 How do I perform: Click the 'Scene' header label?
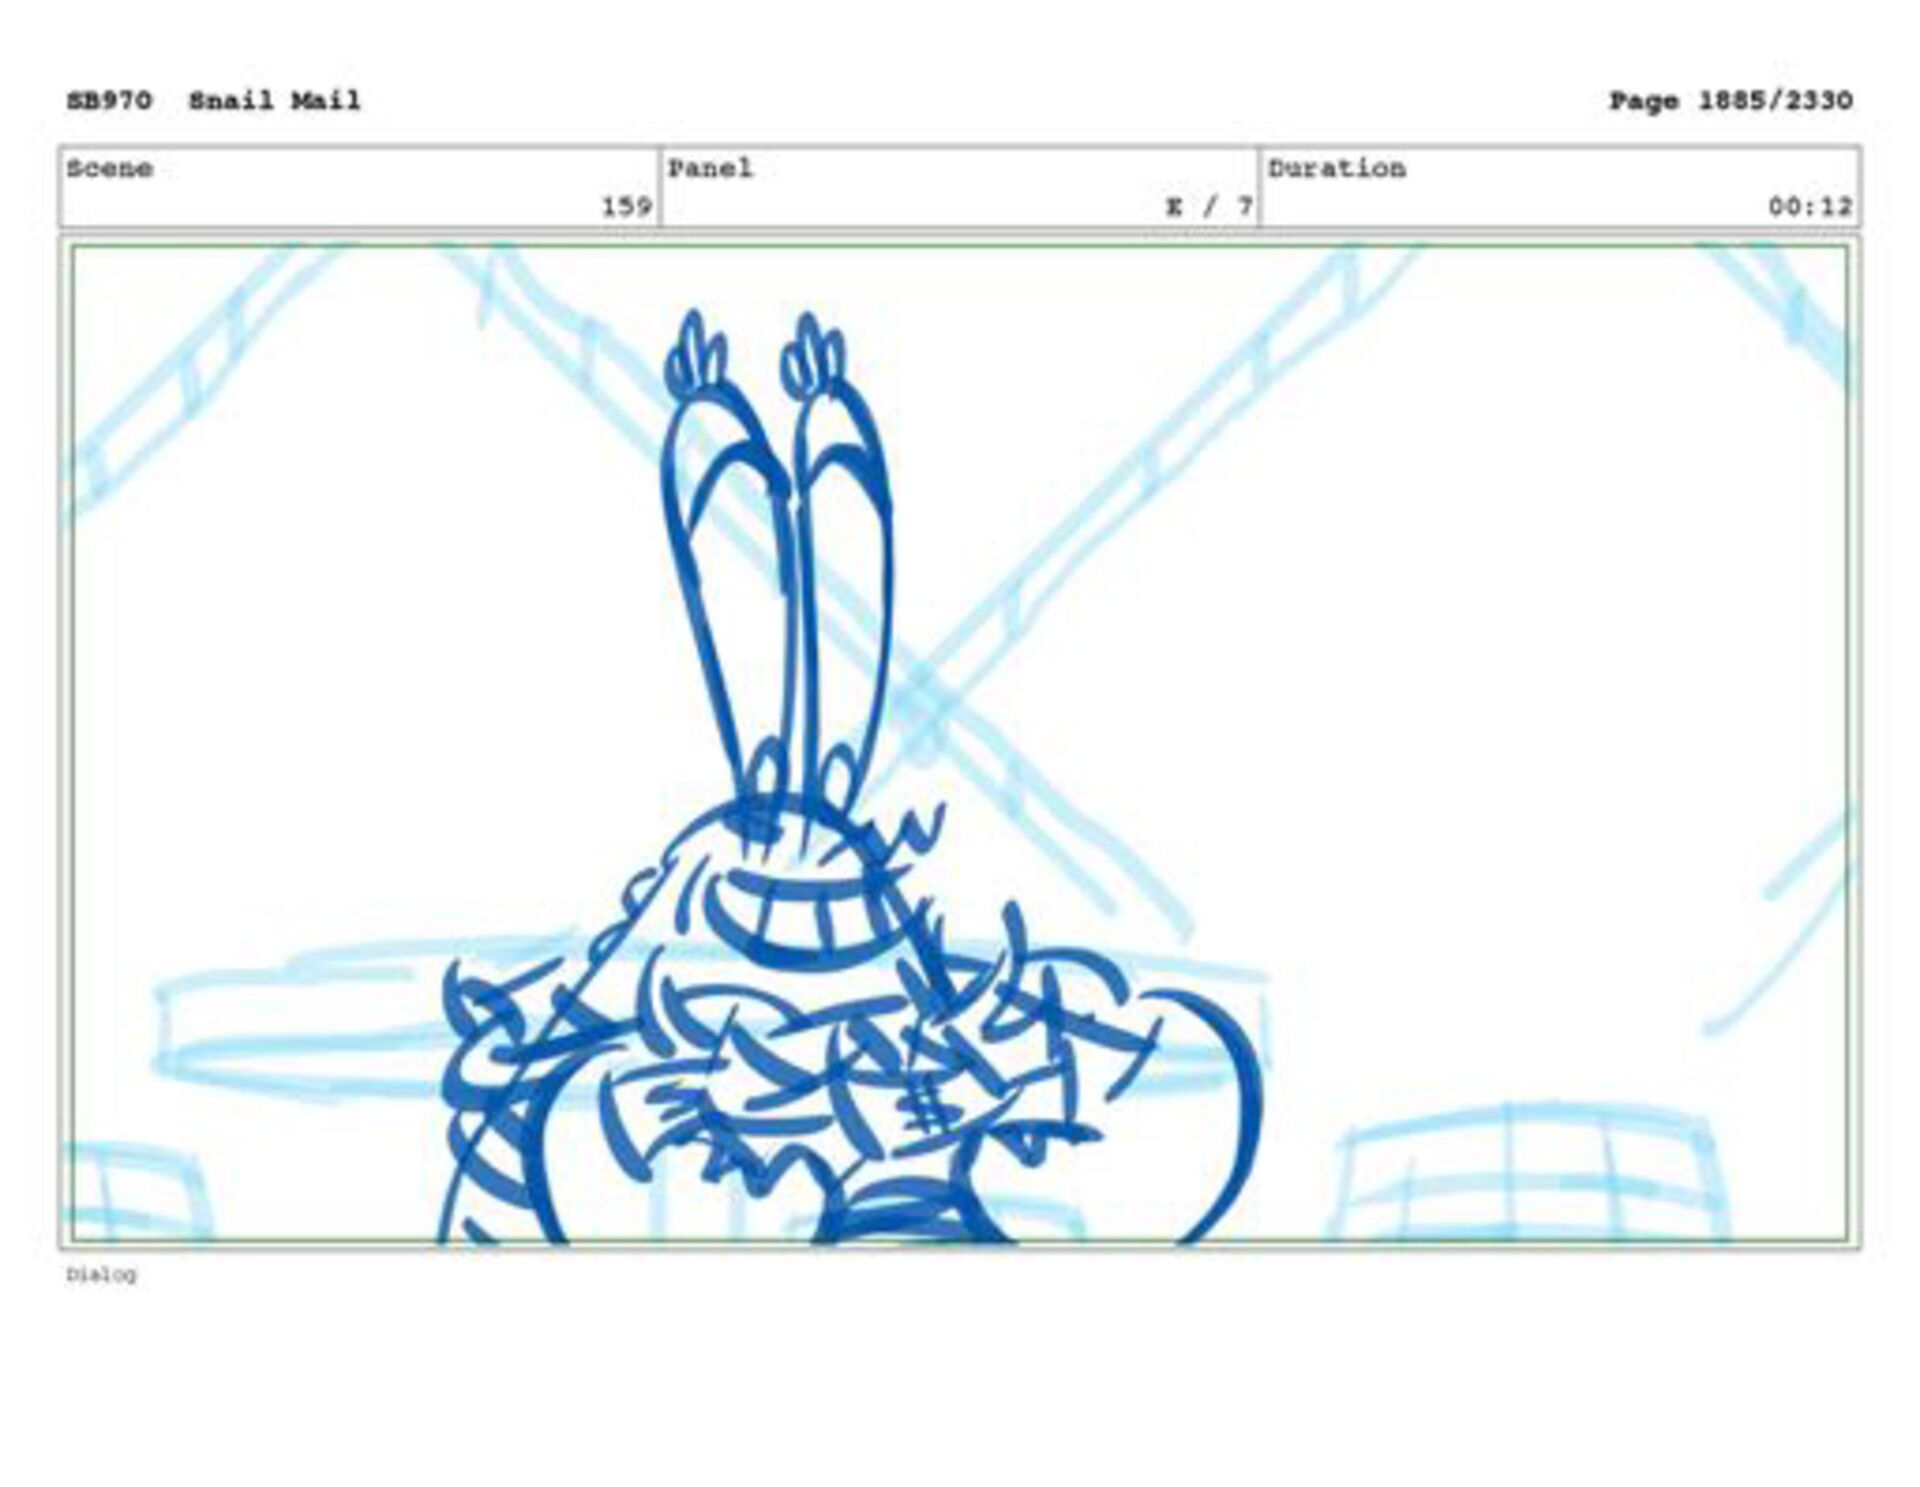click(109, 168)
